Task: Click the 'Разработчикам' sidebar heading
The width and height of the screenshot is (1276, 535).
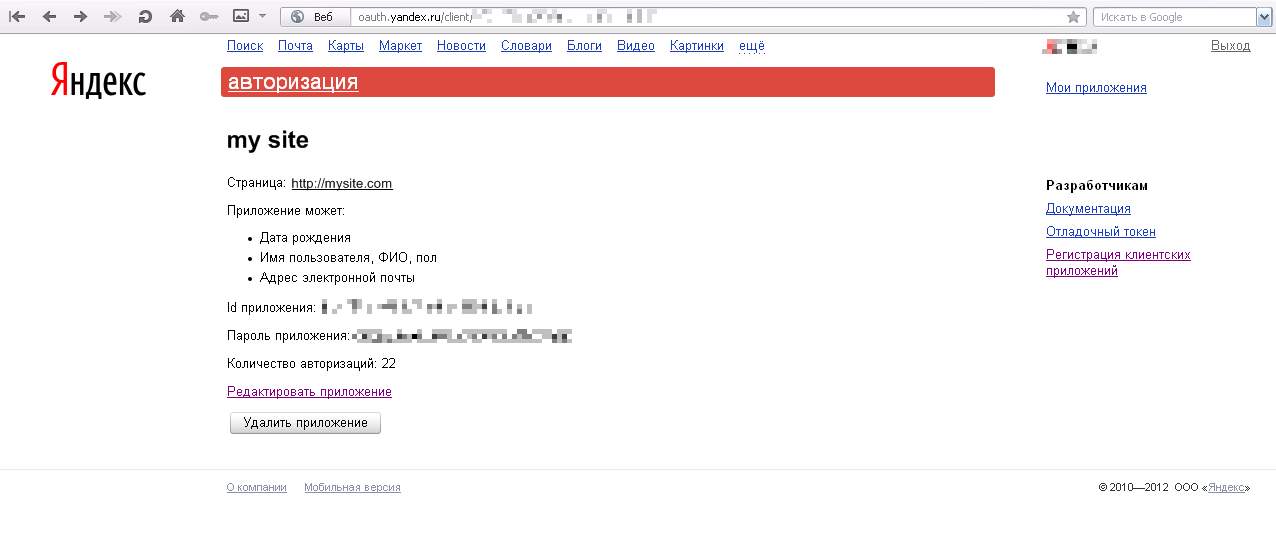Action: click(1097, 186)
